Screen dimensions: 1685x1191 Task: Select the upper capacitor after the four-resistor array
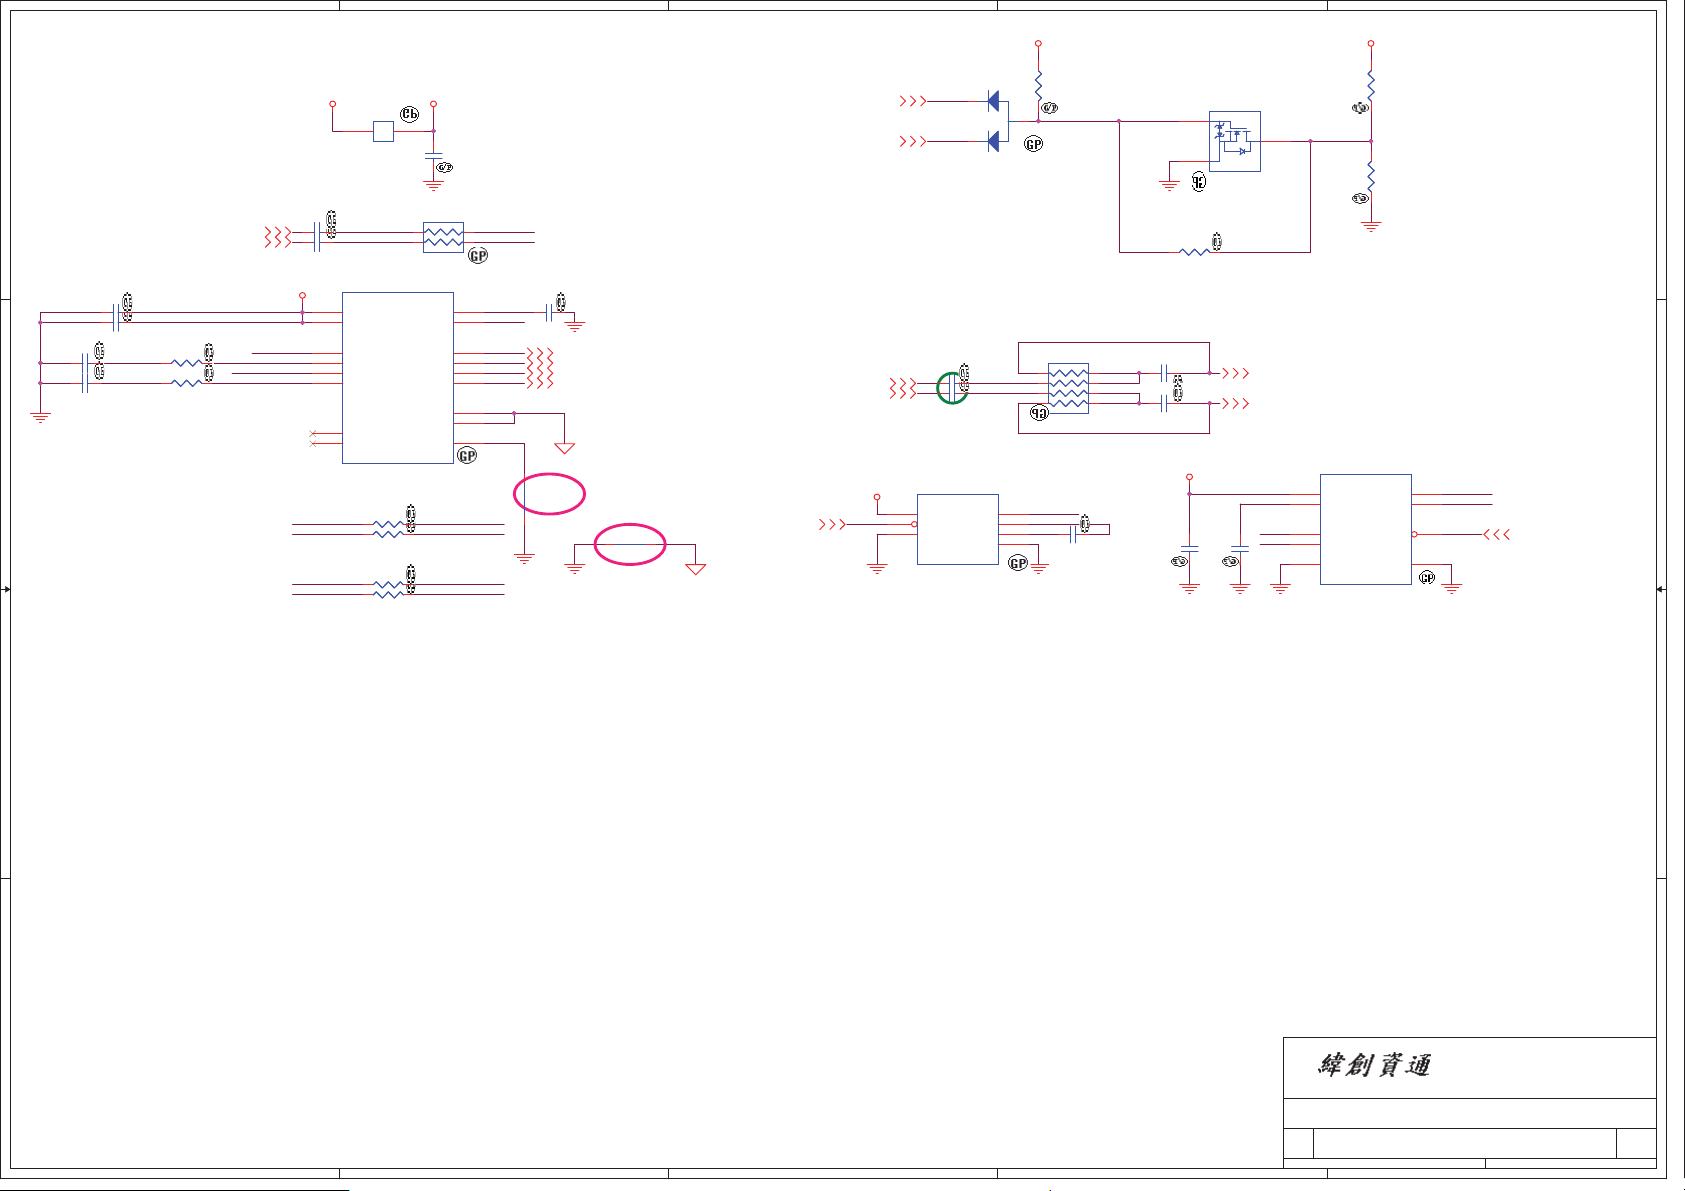tap(1164, 373)
